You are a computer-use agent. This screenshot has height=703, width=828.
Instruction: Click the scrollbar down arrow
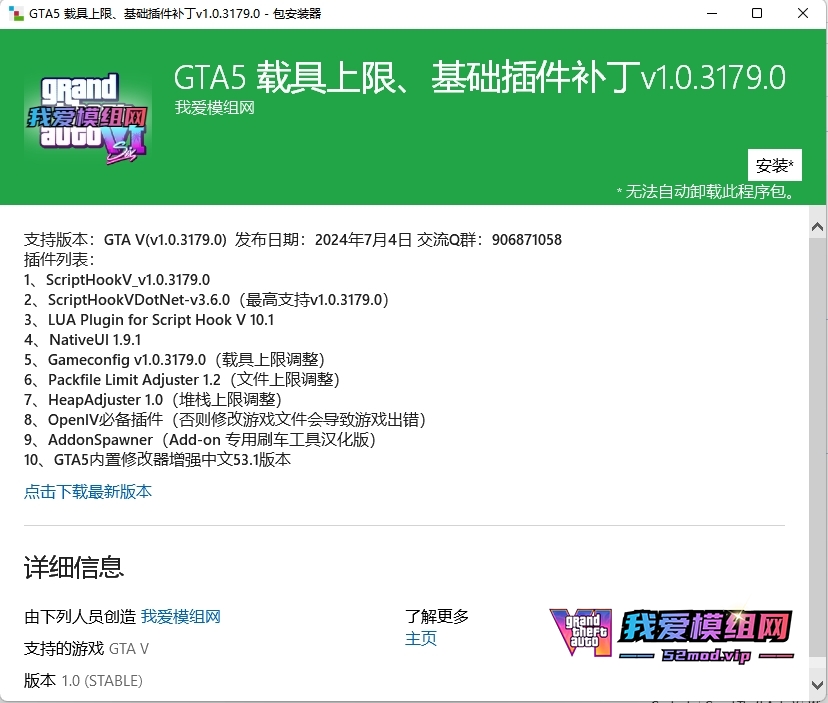pos(817,685)
